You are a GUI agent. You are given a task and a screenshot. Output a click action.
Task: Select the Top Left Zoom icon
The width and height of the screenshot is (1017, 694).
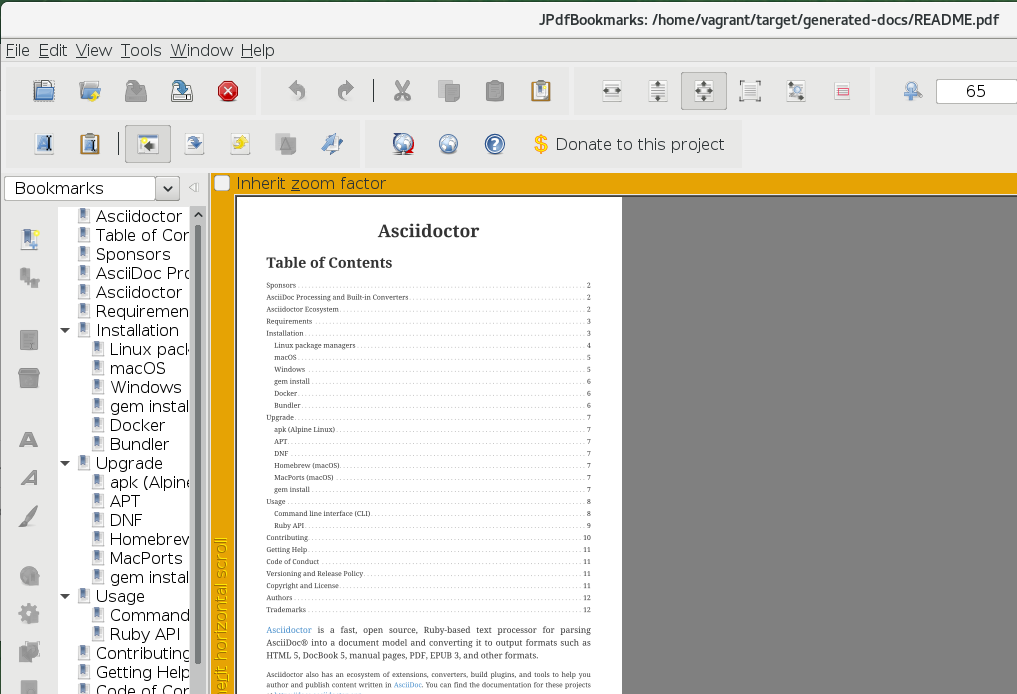[796, 91]
